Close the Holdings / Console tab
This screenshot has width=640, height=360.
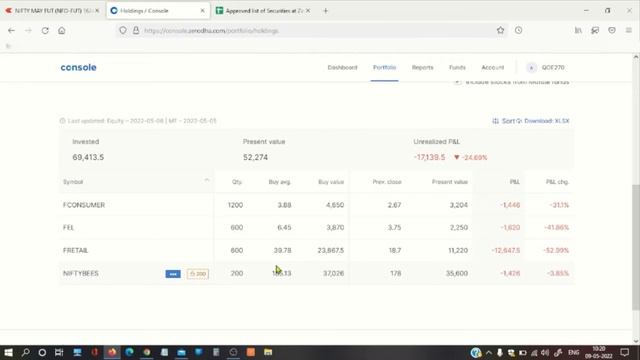click(202, 11)
